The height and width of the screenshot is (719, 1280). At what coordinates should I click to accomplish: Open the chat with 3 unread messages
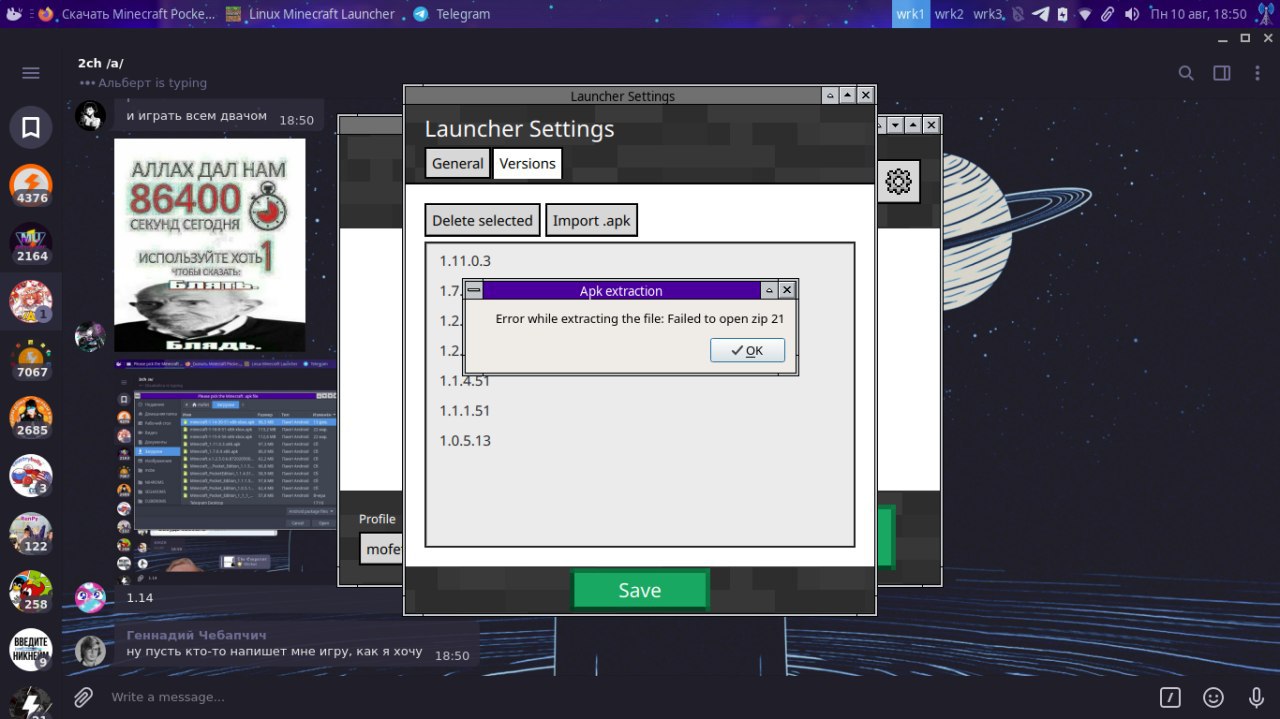31,475
